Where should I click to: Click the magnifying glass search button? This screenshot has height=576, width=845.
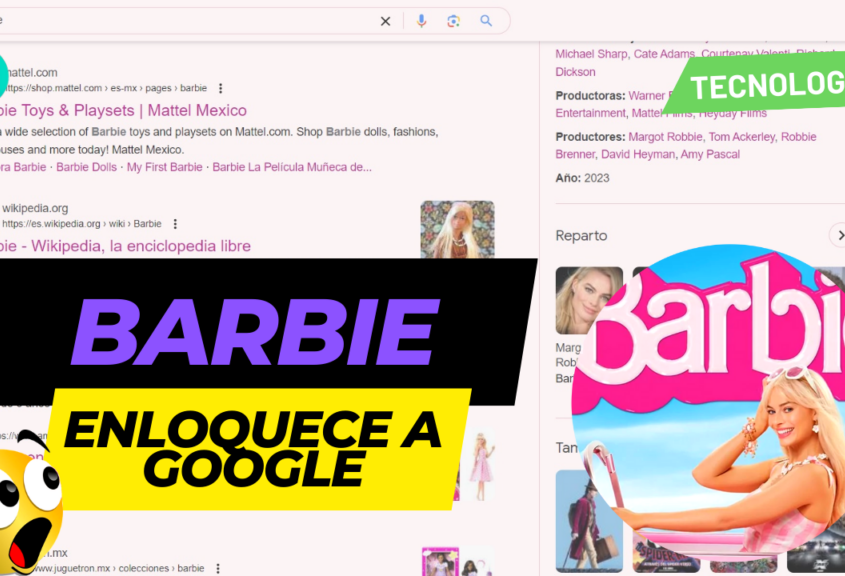(x=486, y=21)
